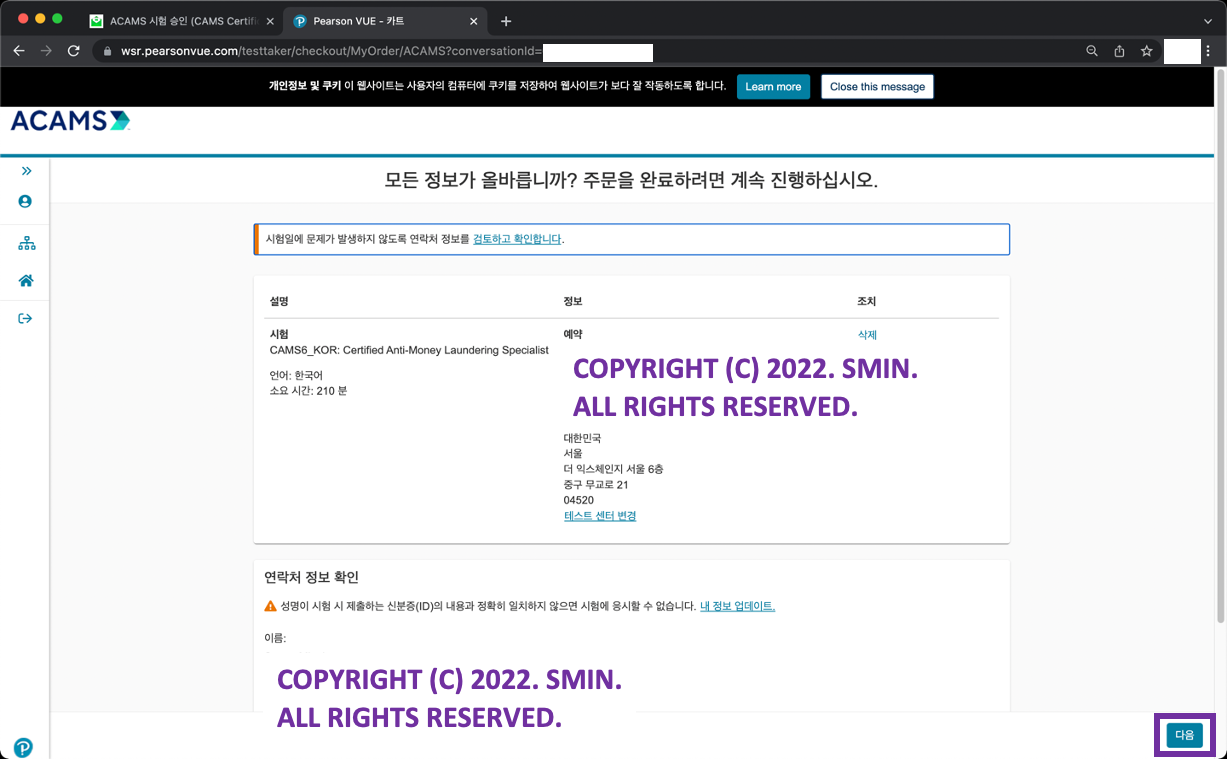Image resolution: width=1228 pixels, height=760 pixels.
Task: Click the 삭제 link to remove exam
Action: pos(867,335)
